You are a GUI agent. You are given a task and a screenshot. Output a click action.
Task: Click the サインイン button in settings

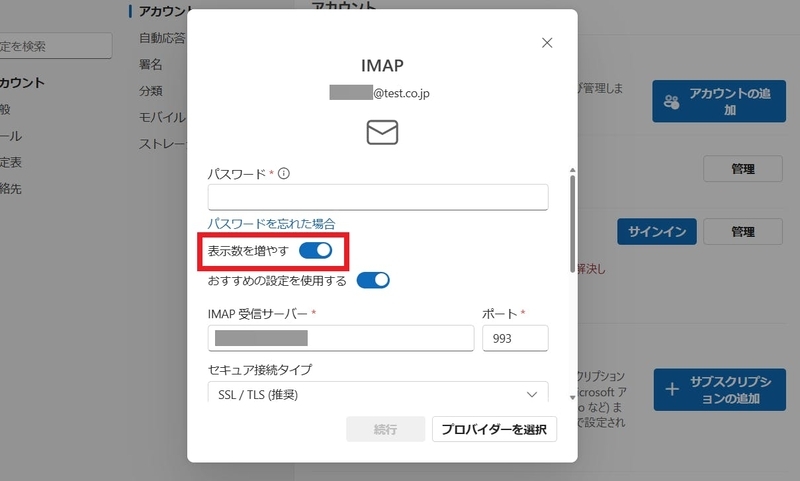657,232
